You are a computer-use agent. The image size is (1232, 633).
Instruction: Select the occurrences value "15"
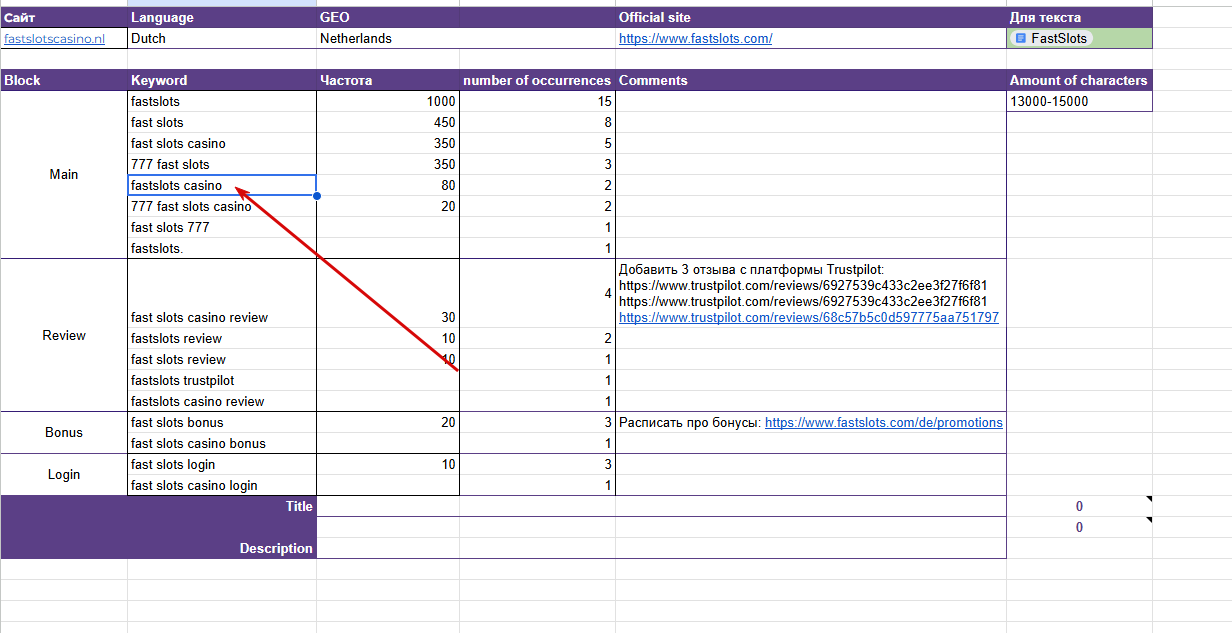pos(537,101)
